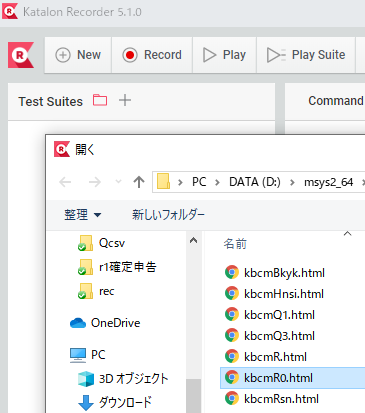This screenshot has height=413, width=365.
Task: Click the Katalon Recorder logo in the toolbar
Action: (21, 55)
